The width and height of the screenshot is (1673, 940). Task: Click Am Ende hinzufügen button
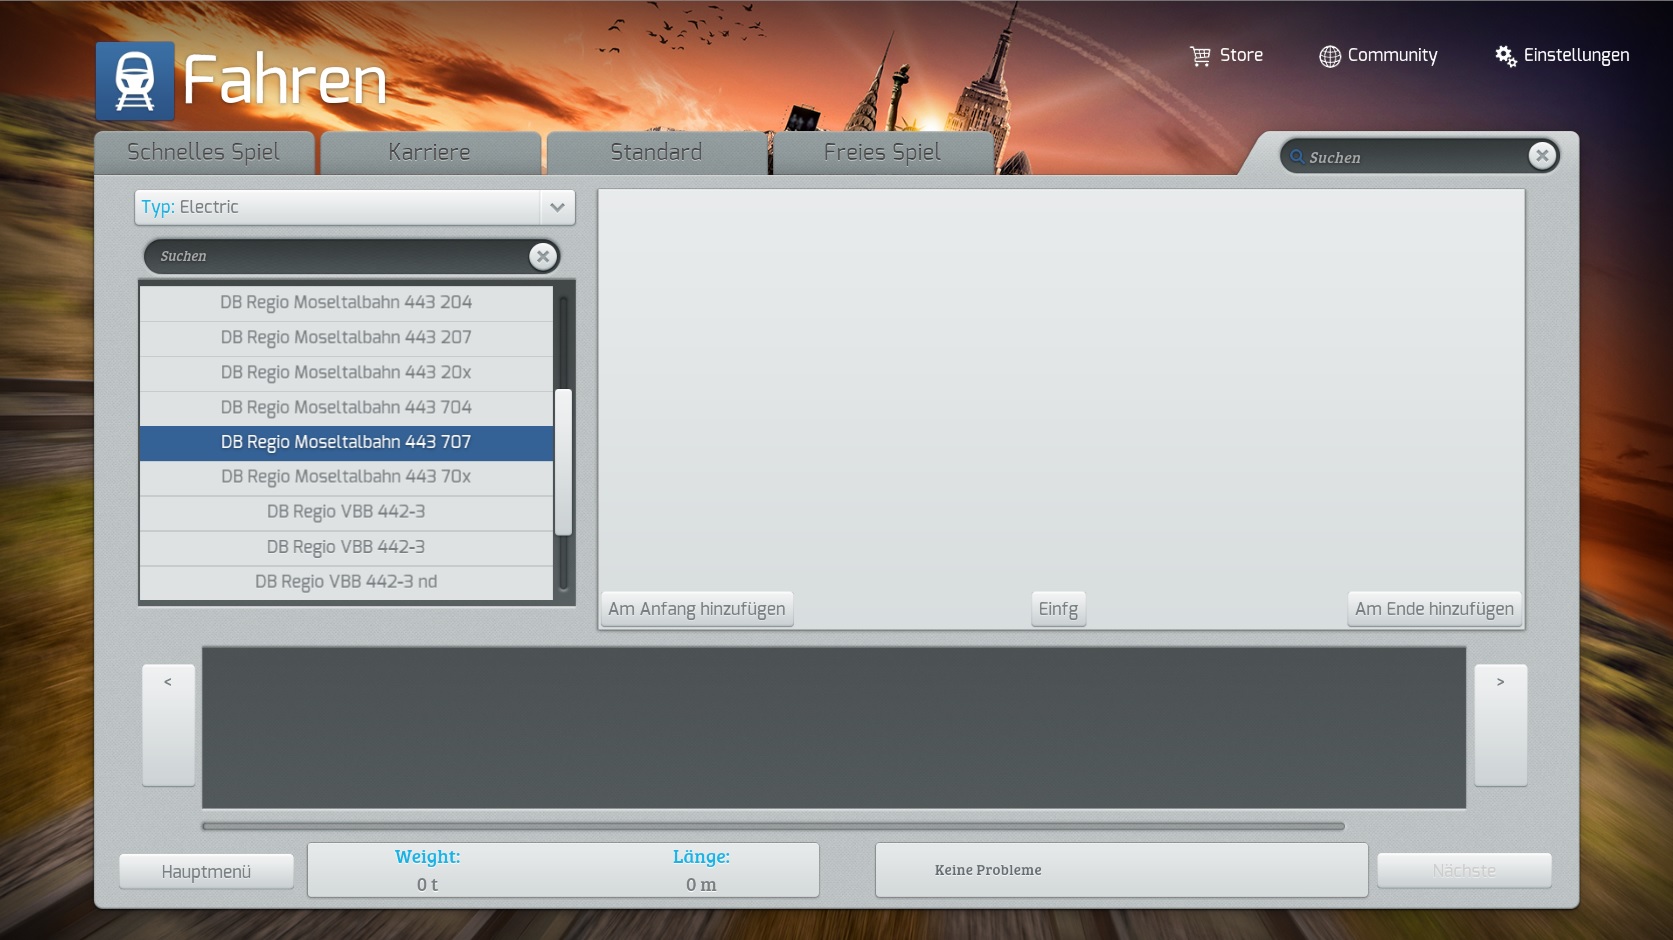point(1434,609)
